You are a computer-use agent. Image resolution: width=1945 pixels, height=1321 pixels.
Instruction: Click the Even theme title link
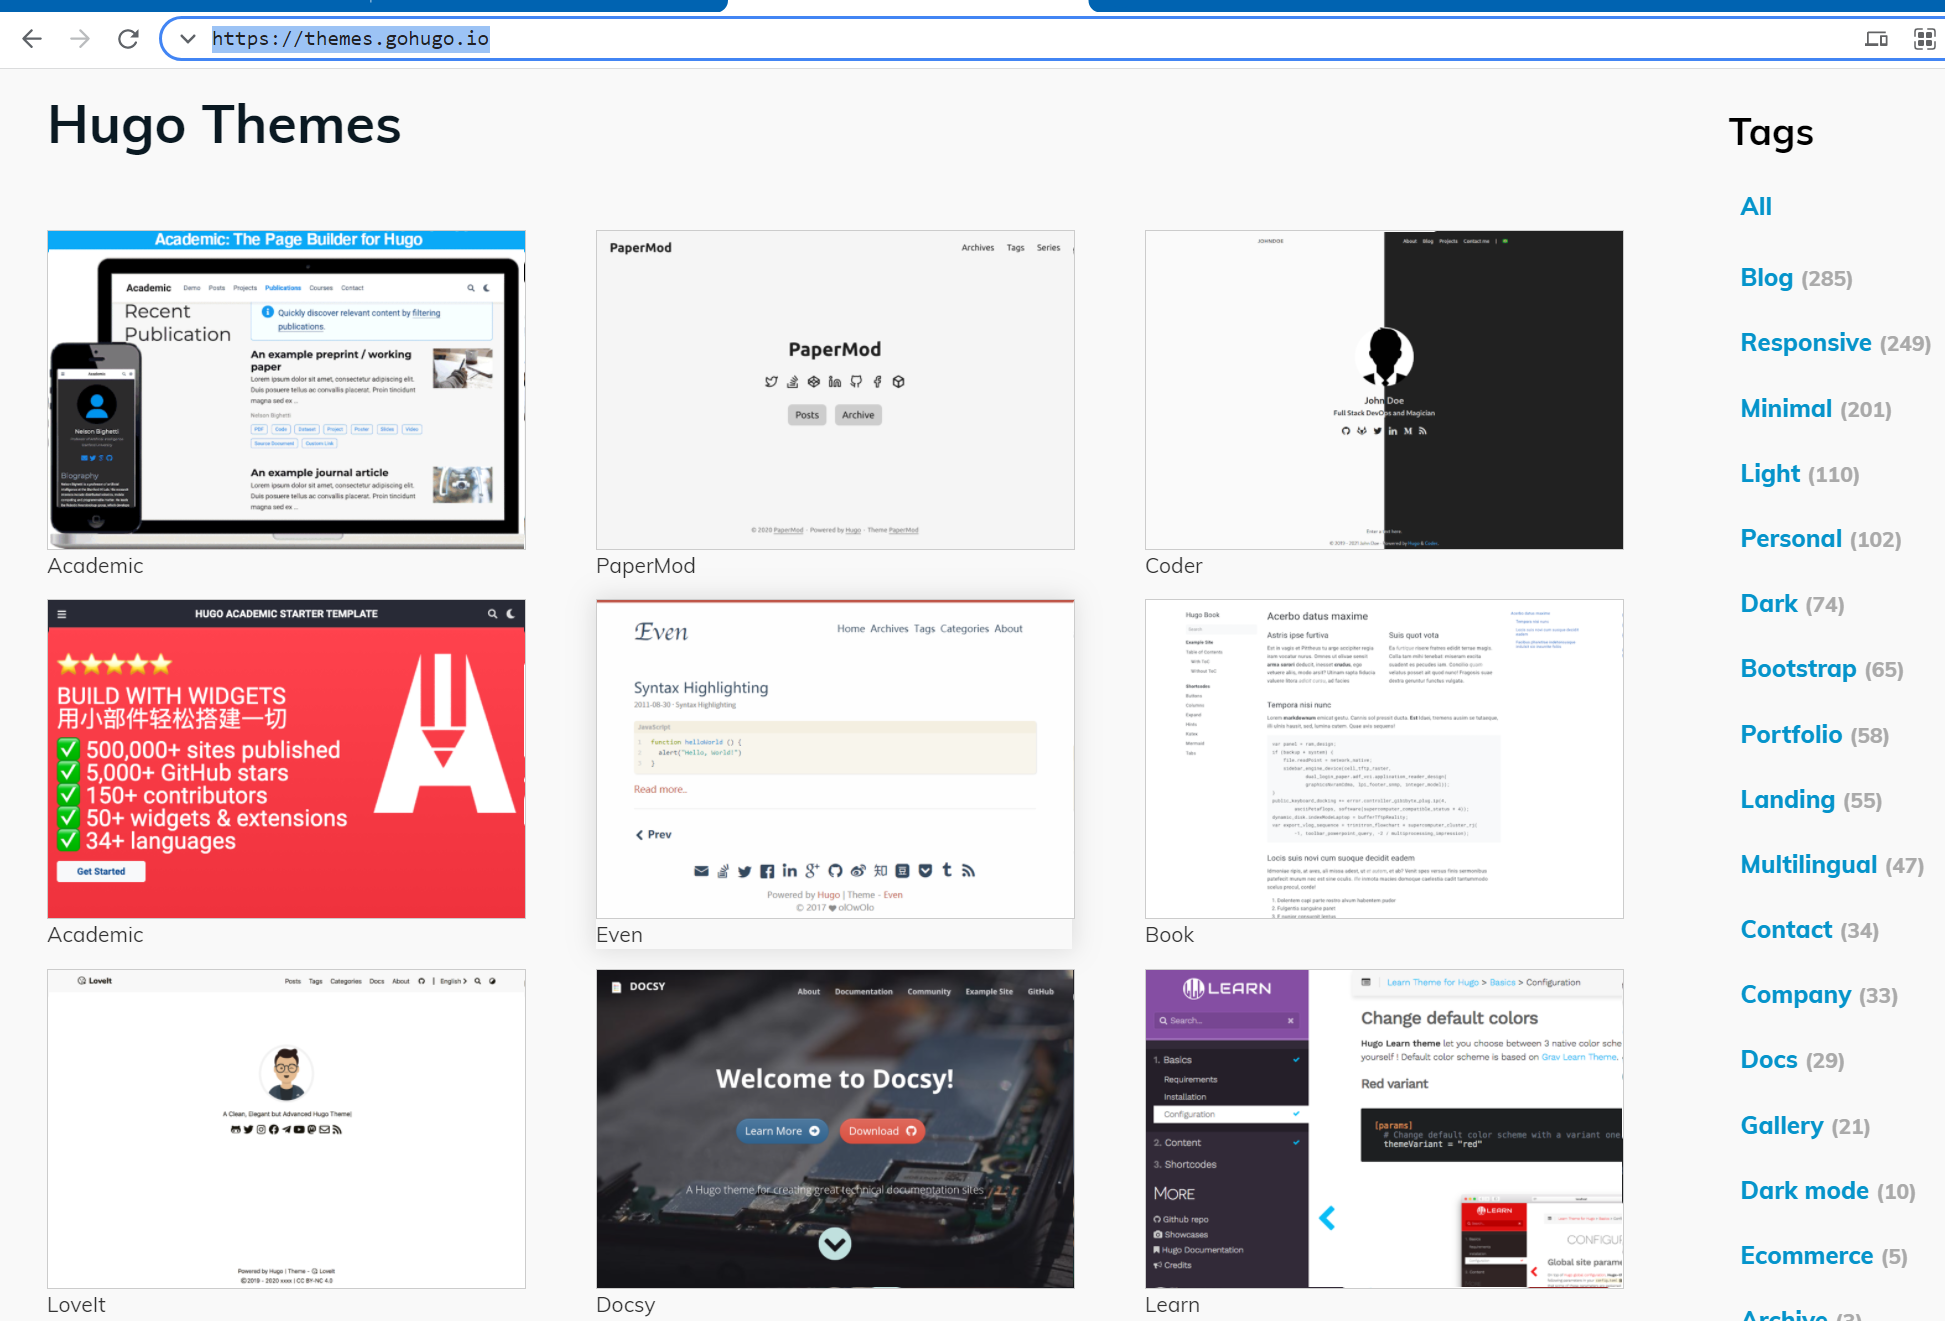click(619, 935)
